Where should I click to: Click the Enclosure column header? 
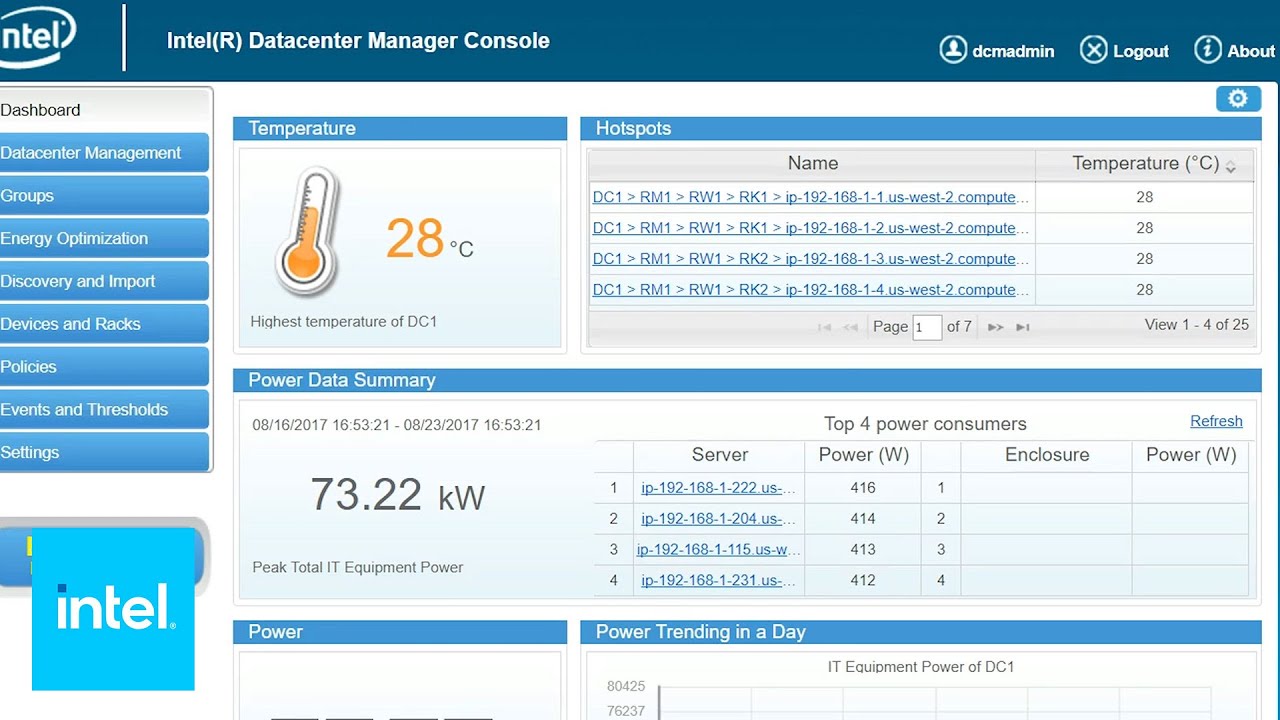[1046, 455]
